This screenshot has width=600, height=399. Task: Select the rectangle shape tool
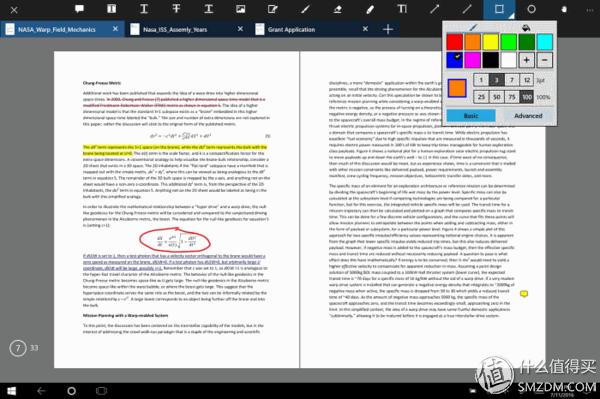tap(499, 9)
